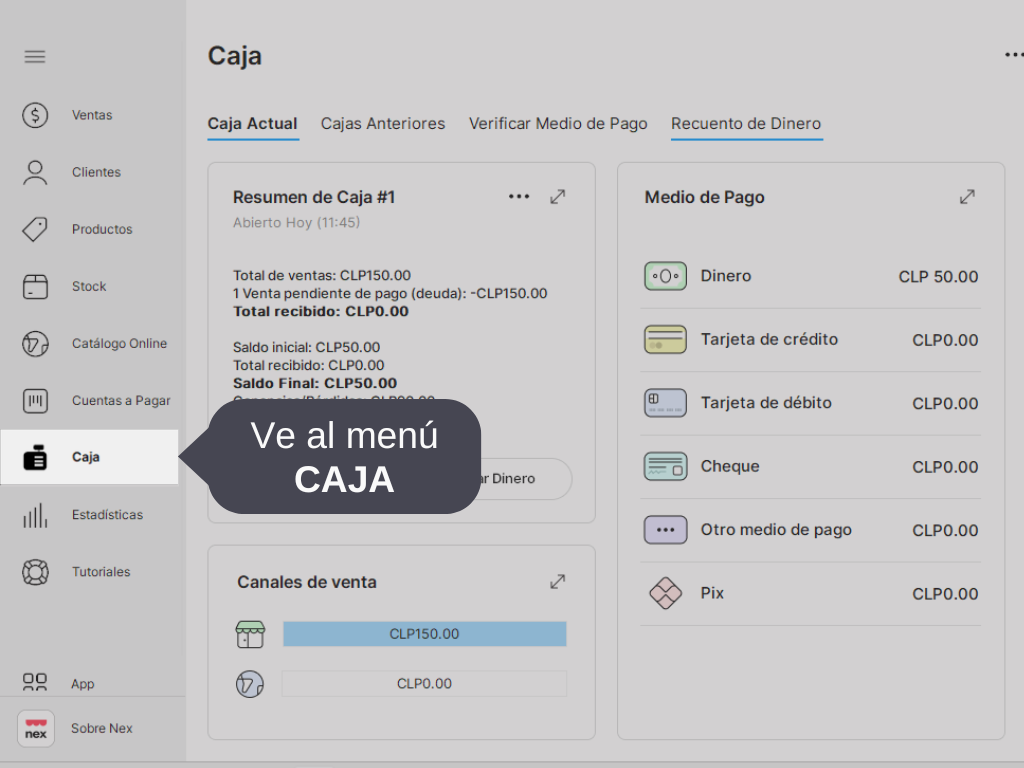Open the page-level three-dot menu beside Caja
Image resolution: width=1024 pixels, height=768 pixels.
(x=1013, y=55)
